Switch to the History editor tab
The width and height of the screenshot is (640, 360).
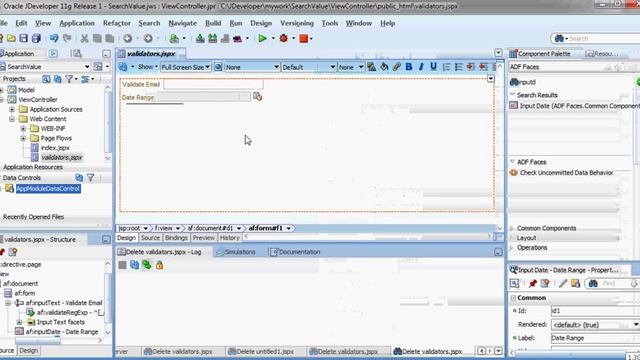[229, 238]
